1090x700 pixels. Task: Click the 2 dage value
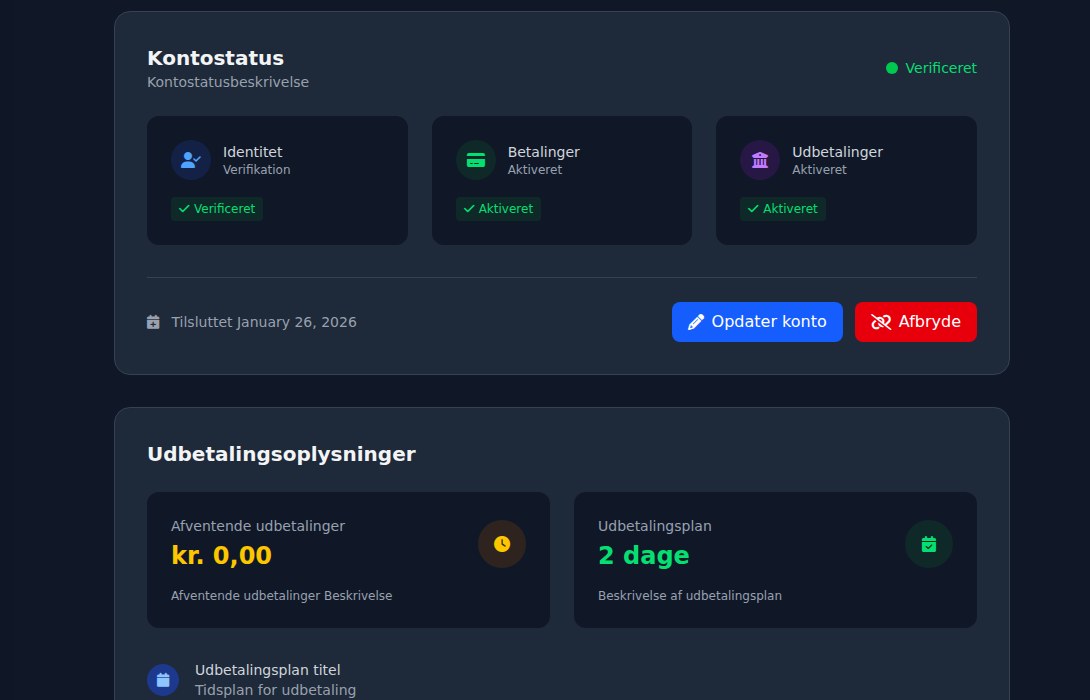click(644, 555)
